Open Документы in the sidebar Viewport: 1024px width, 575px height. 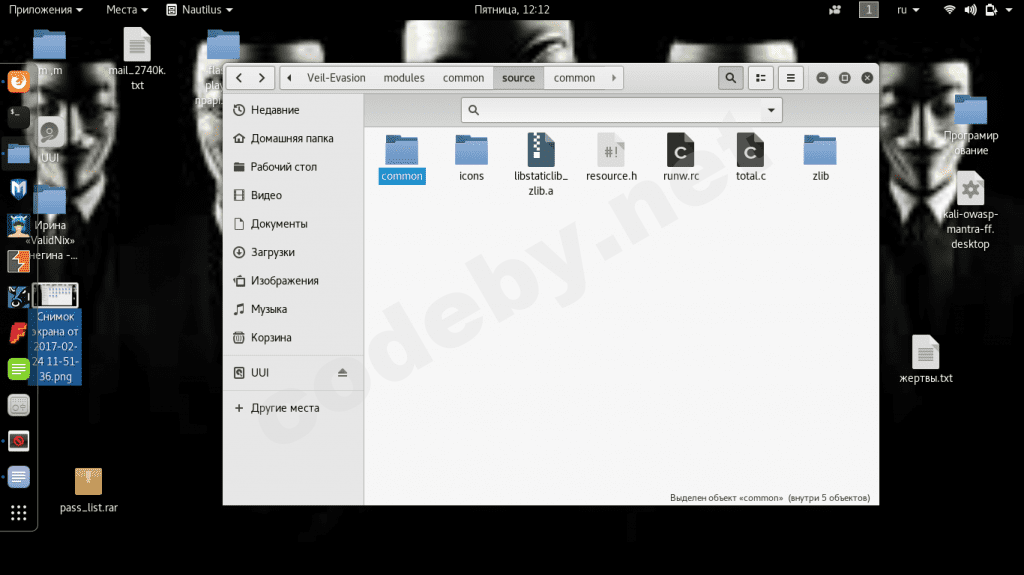tap(293, 223)
